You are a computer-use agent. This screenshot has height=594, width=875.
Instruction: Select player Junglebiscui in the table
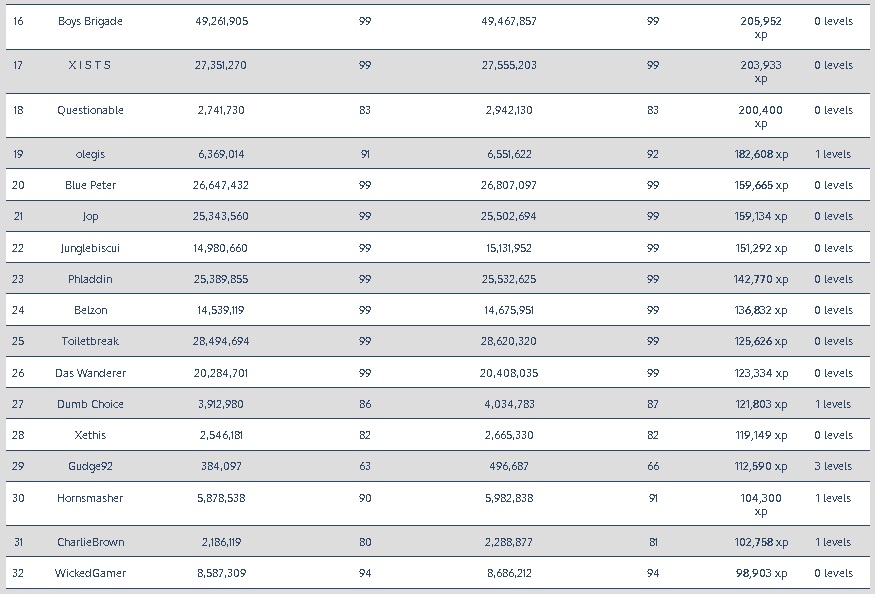(x=90, y=248)
